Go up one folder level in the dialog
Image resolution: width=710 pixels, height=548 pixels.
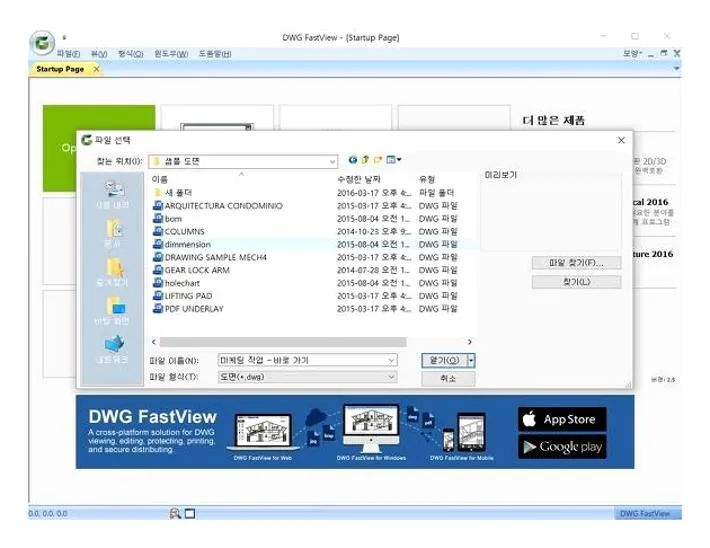pyautogui.click(x=365, y=160)
